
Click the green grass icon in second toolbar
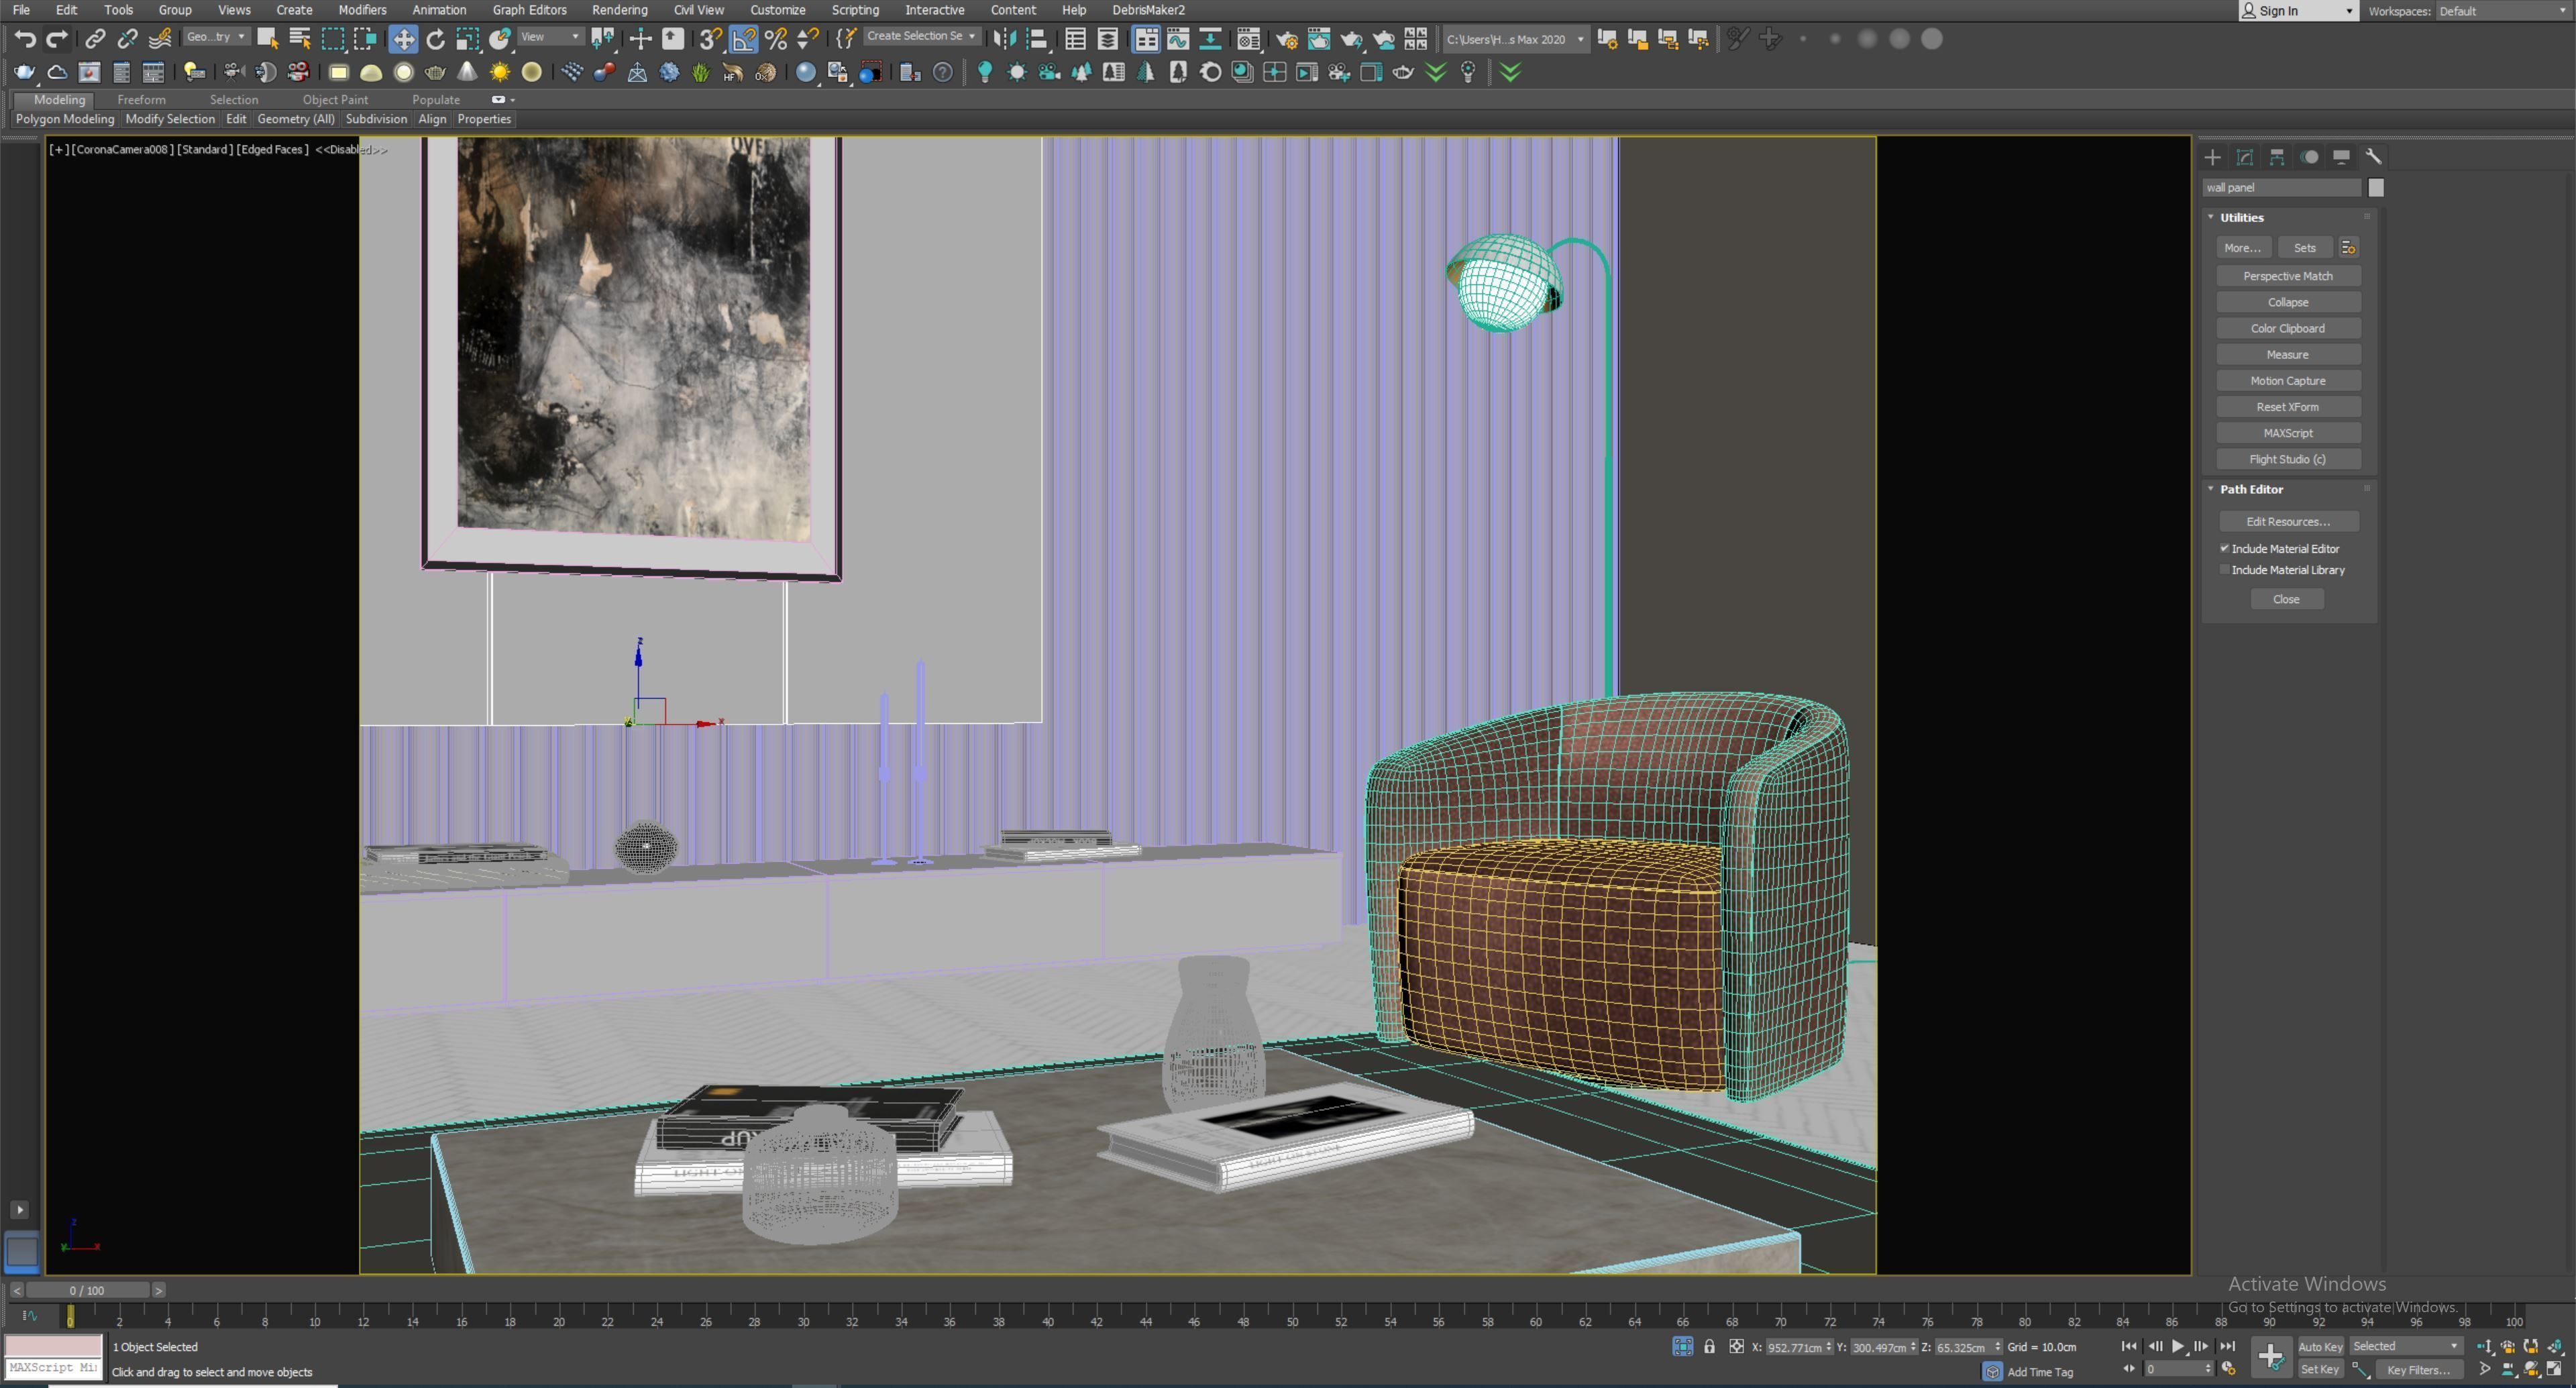tap(701, 72)
